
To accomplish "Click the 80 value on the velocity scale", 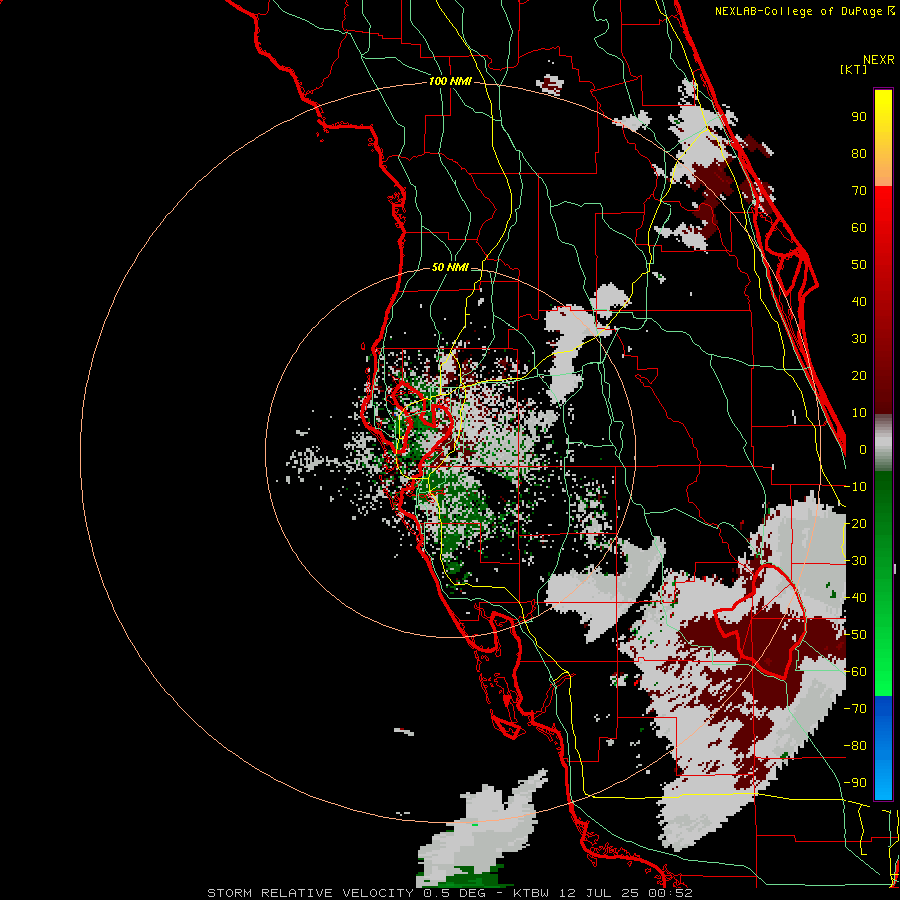I will point(859,153).
